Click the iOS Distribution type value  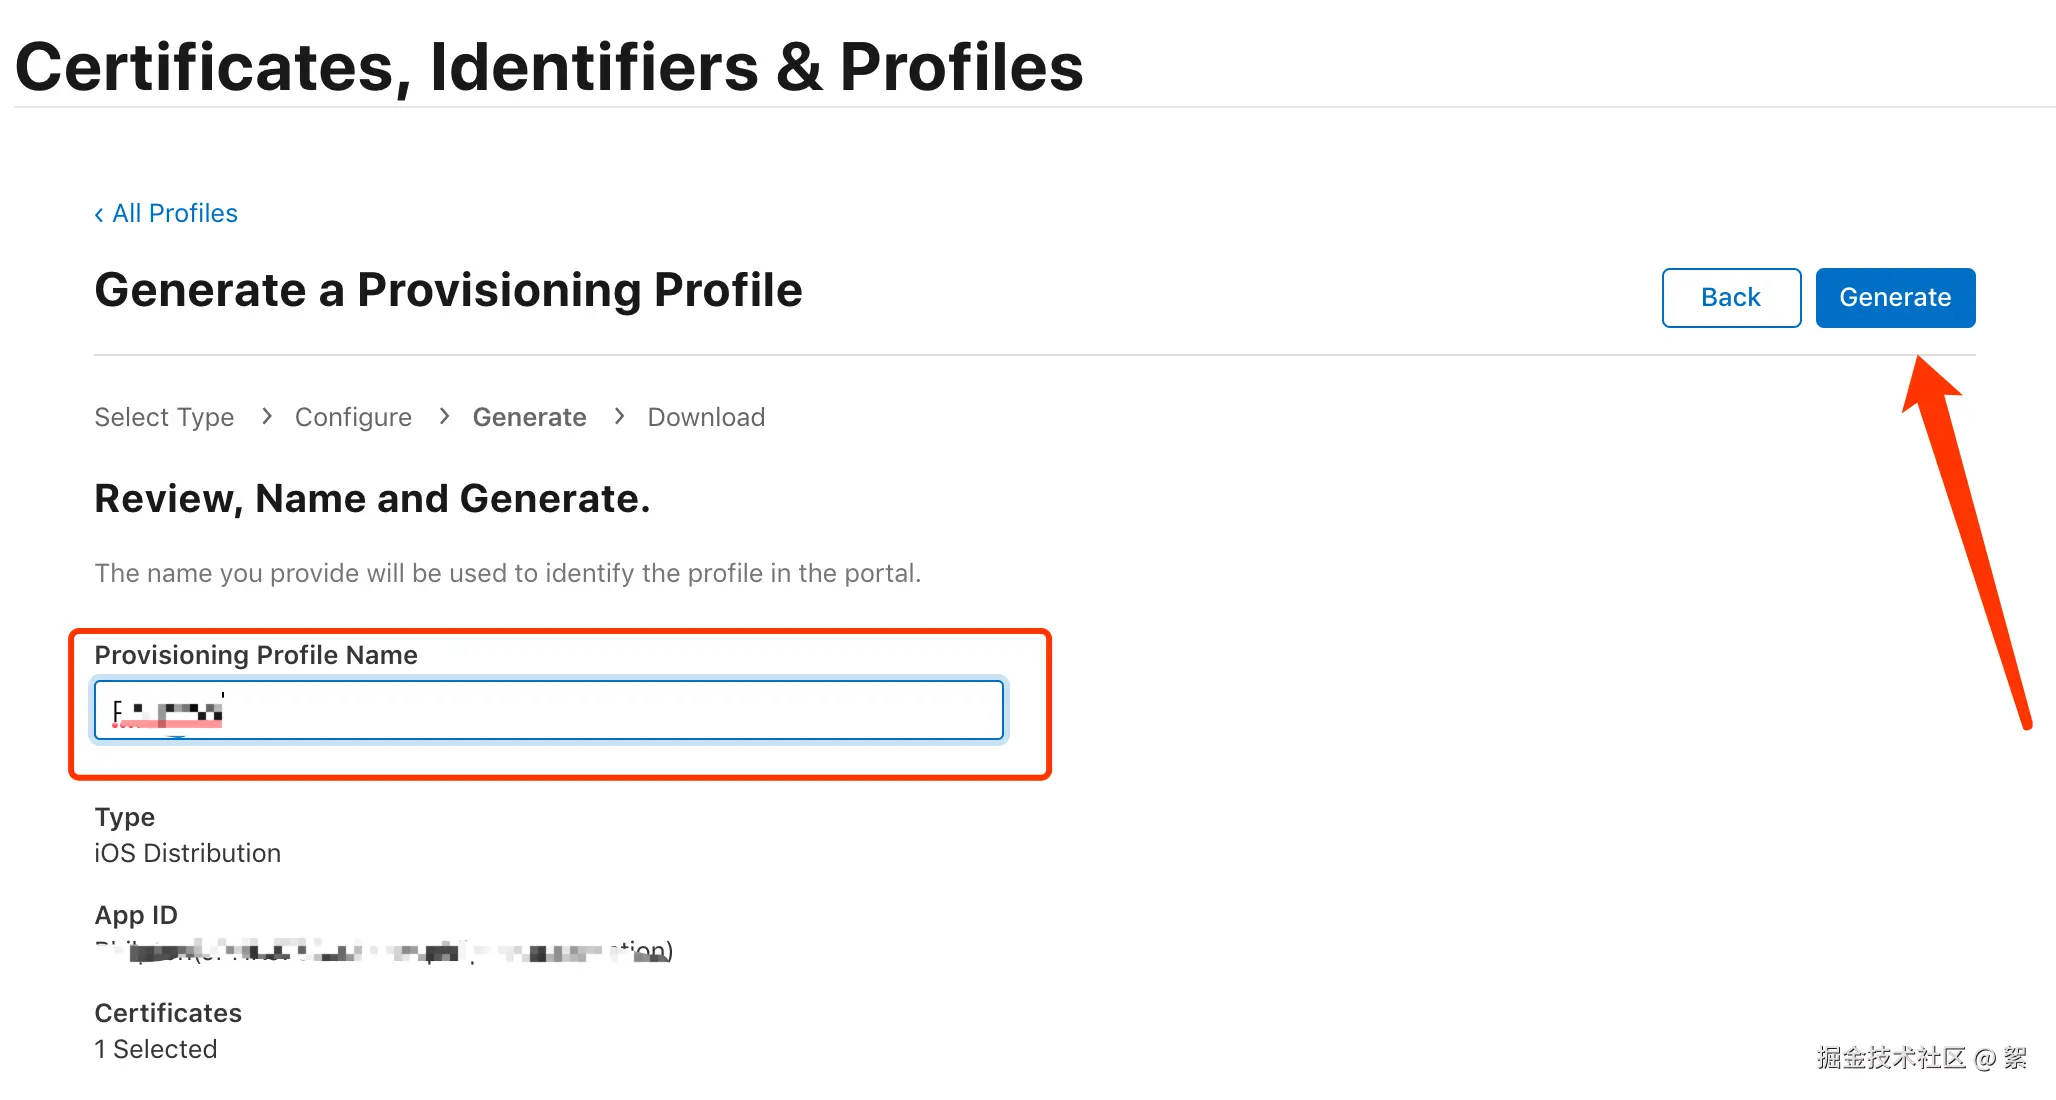tap(187, 853)
